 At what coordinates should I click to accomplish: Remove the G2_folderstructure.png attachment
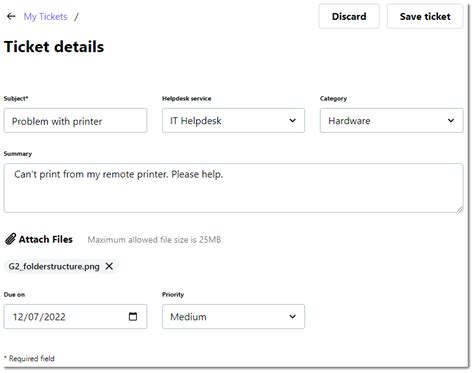pos(109,266)
